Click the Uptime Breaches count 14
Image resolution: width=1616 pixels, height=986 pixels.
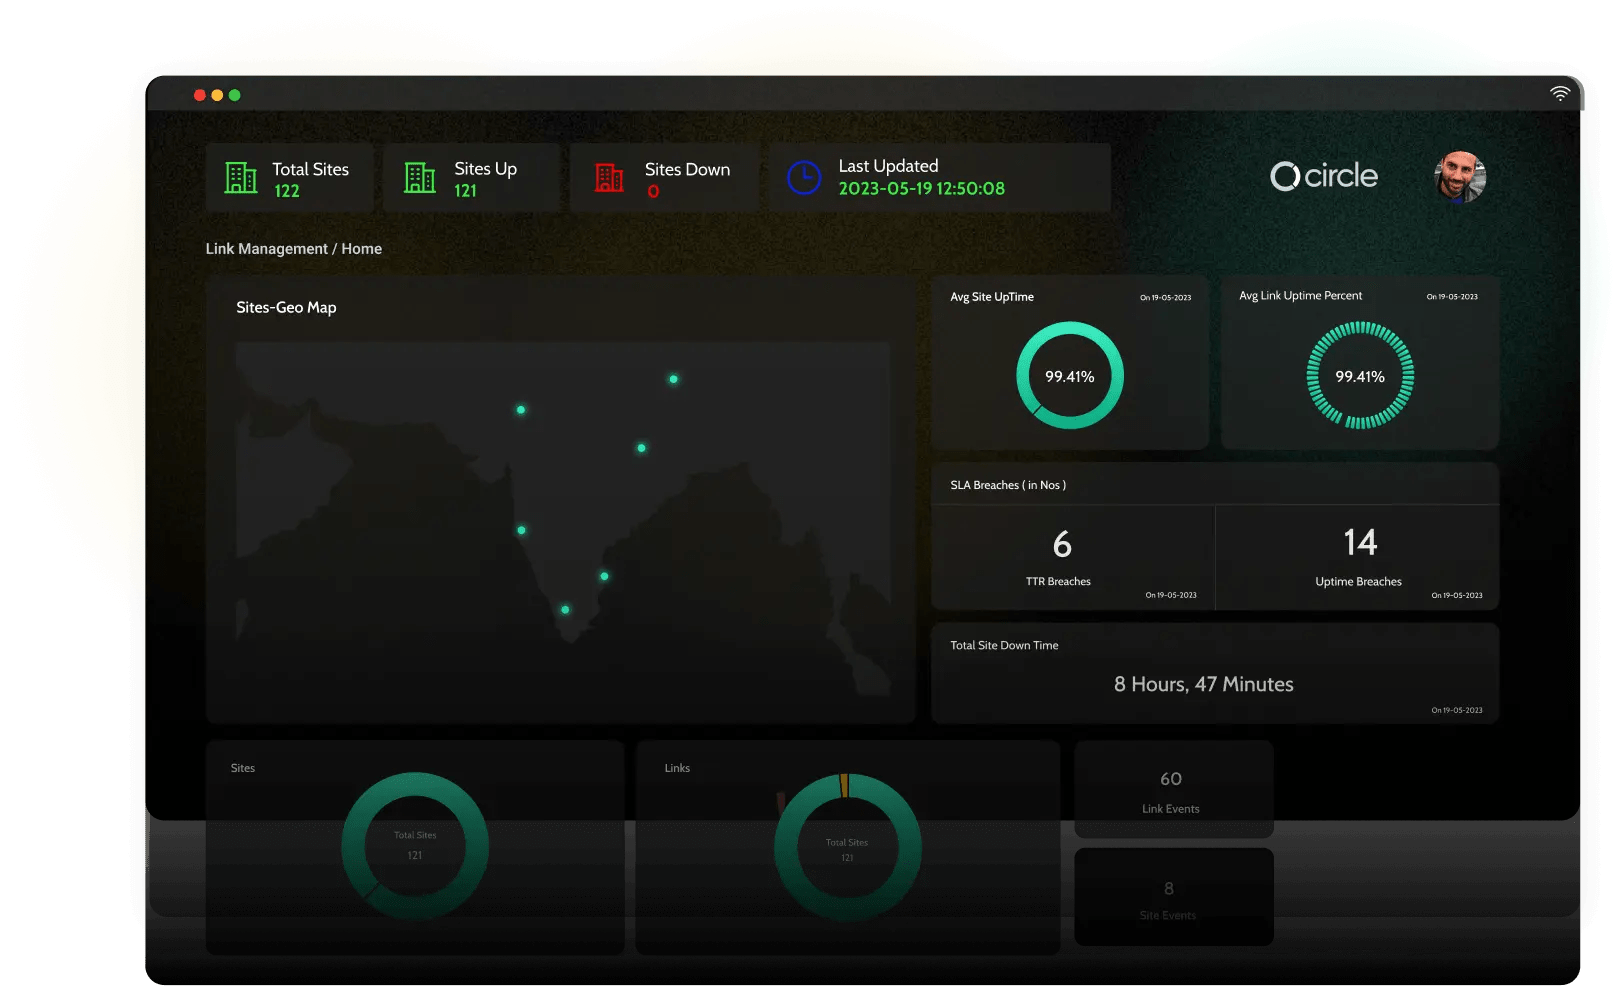coord(1360,543)
